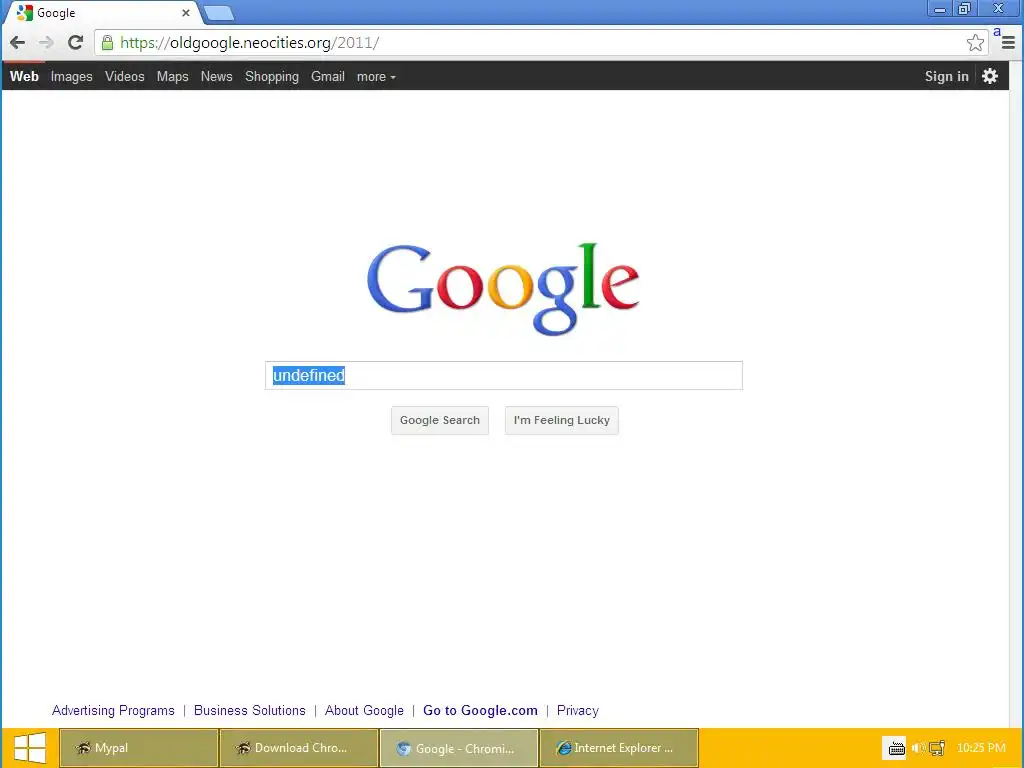Open the Chrome hamburger menu

click(x=1008, y=43)
